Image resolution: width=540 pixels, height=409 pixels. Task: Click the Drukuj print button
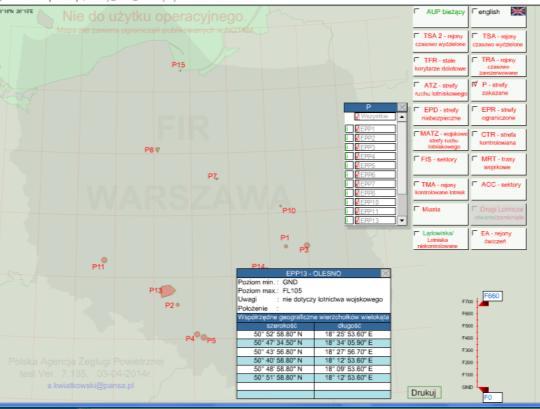(x=424, y=393)
